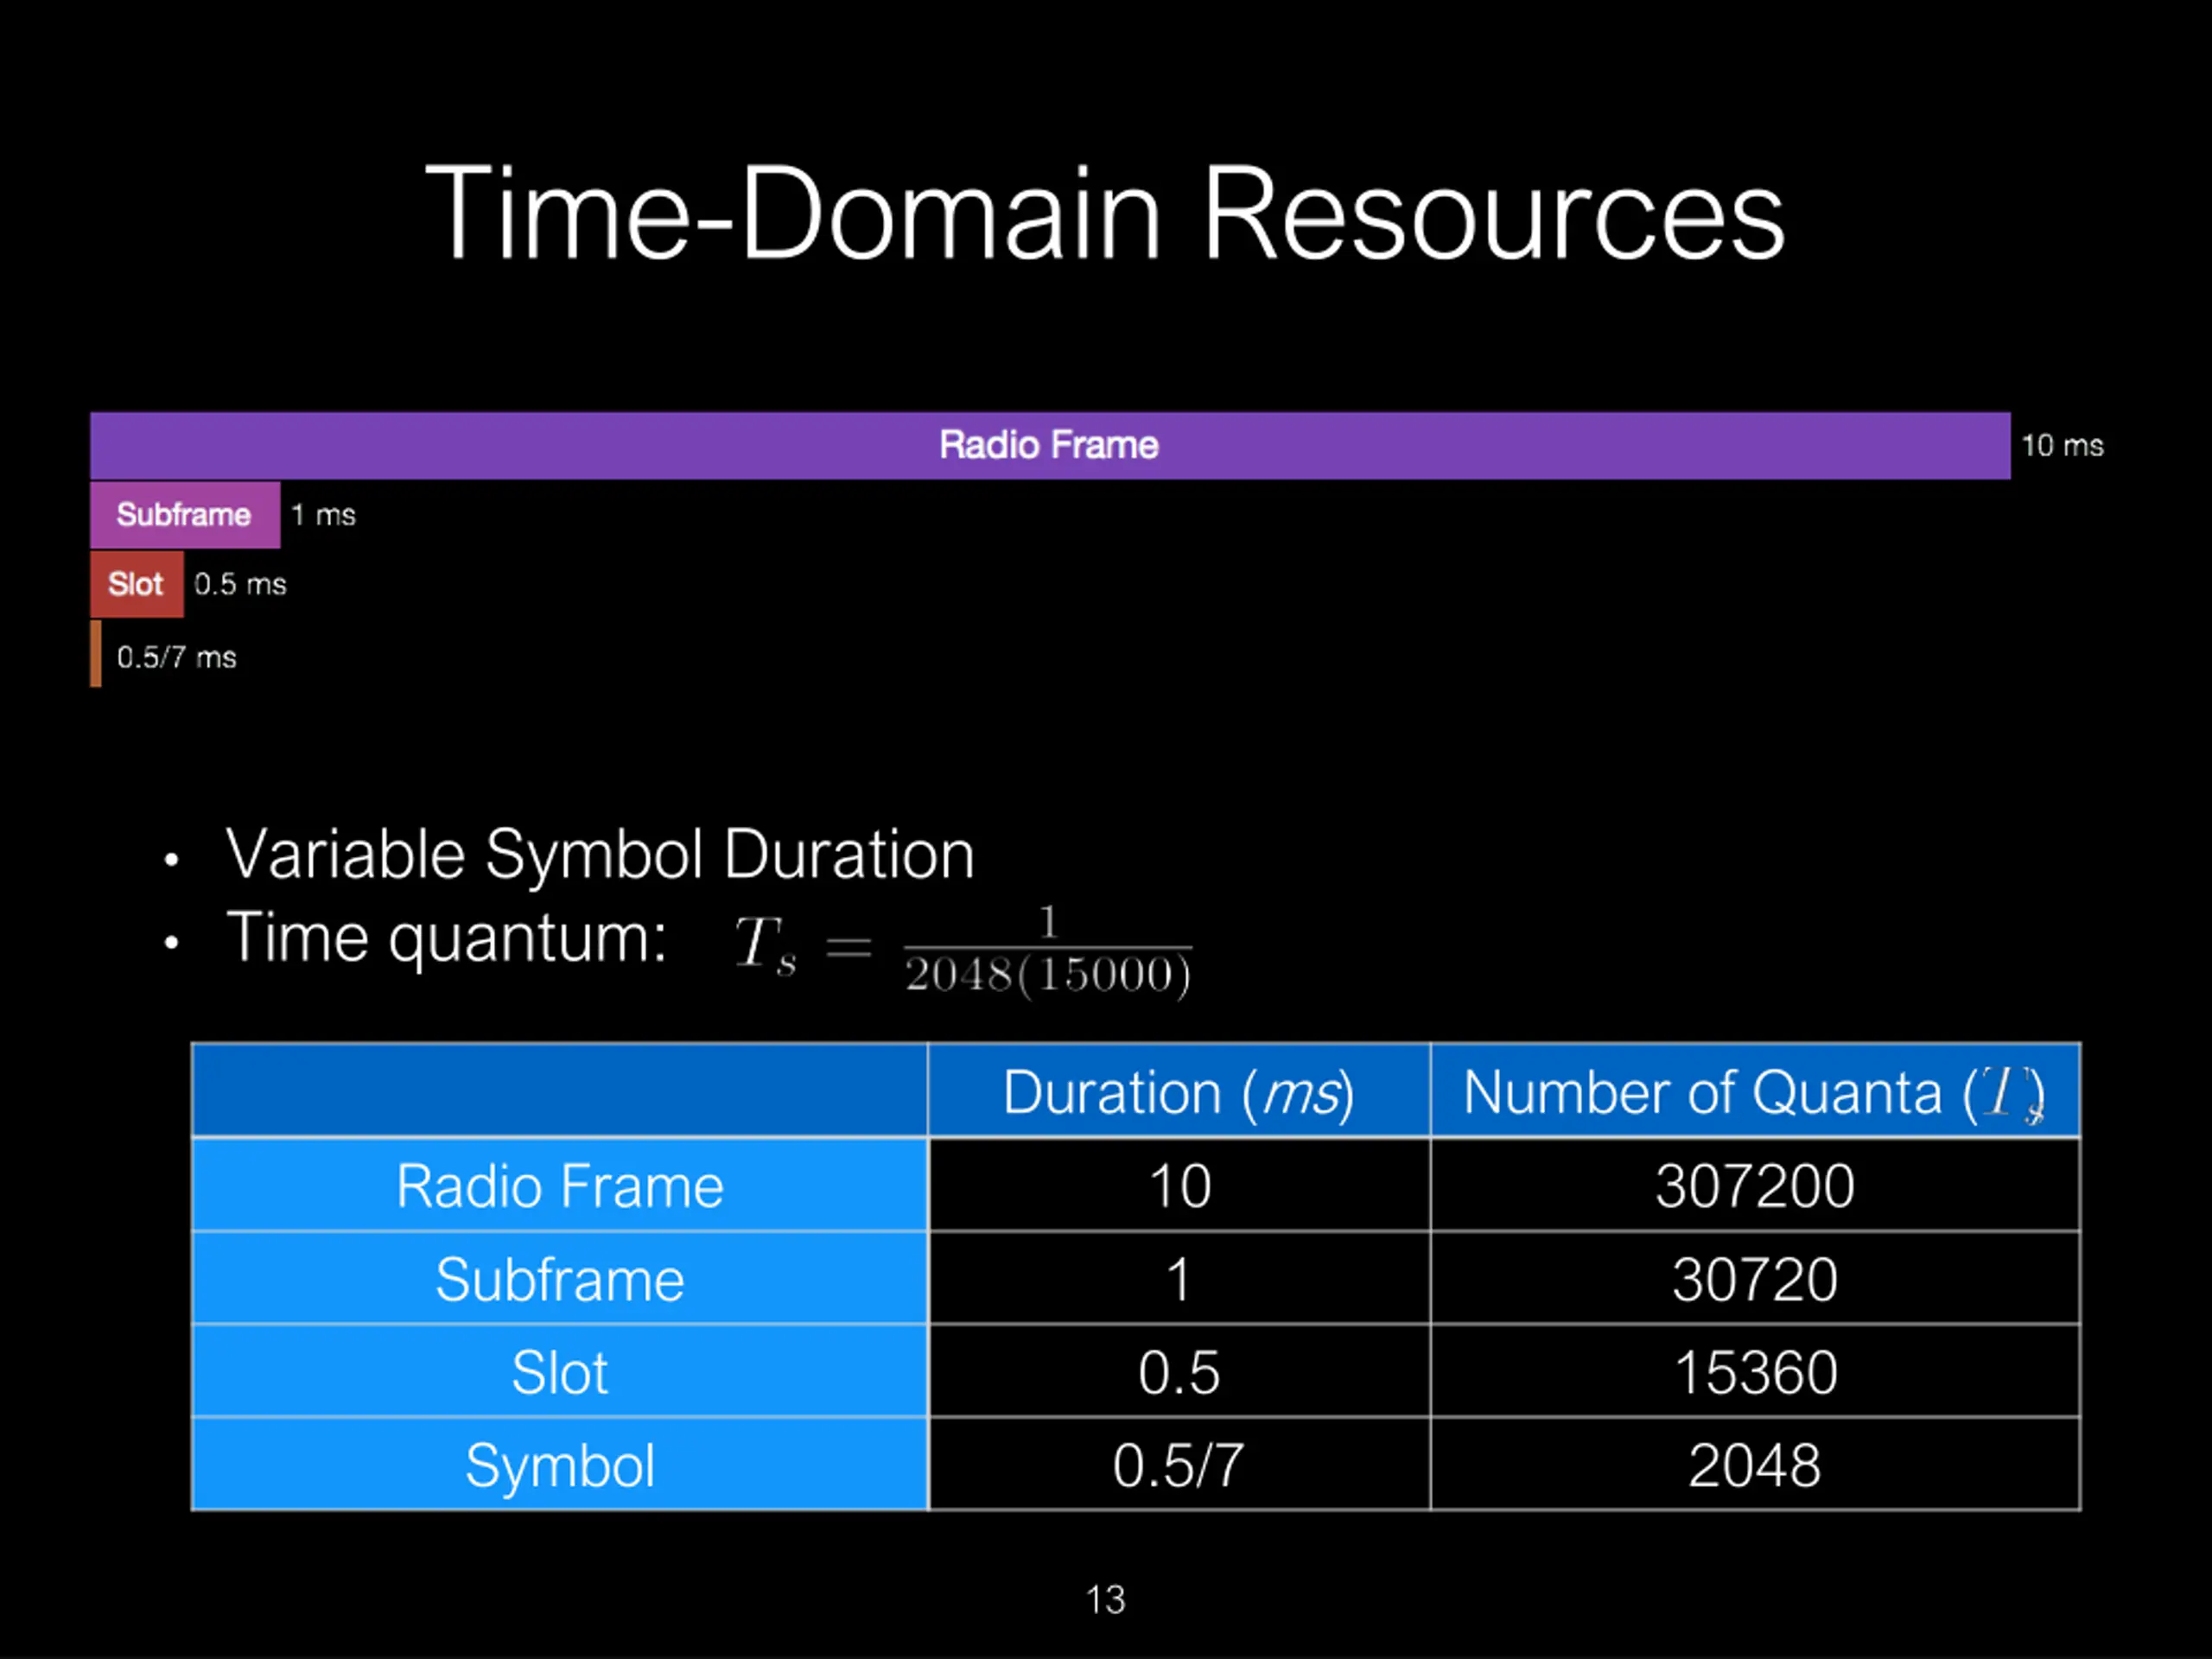Click the 'Duration (ms)' column header
The width and height of the screenshot is (2212, 1659).
click(1179, 1091)
